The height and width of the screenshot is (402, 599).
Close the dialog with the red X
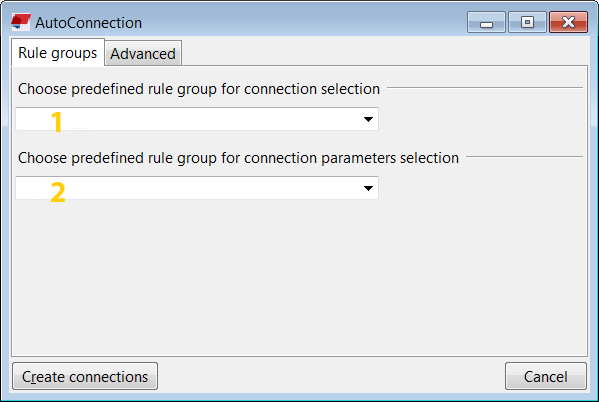[x=568, y=22]
